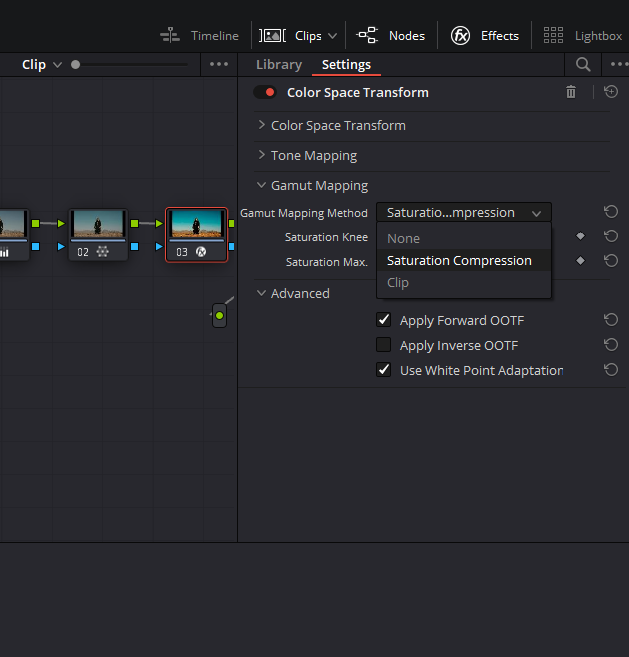Screen dimensions: 629x657
Task: Reset the Saturation Max value
Action: point(611,261)
